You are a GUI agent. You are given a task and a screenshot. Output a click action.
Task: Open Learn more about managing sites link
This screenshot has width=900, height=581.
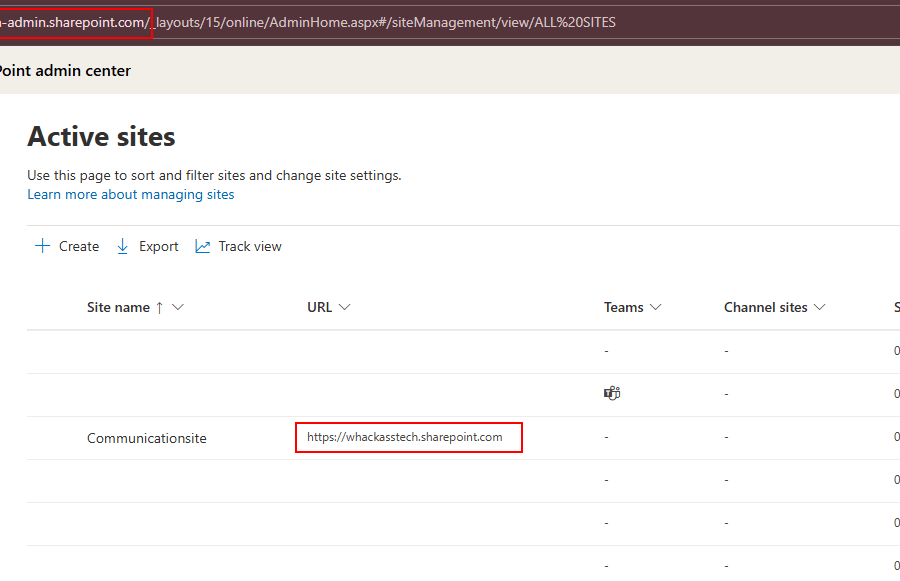tap(131, 195)
